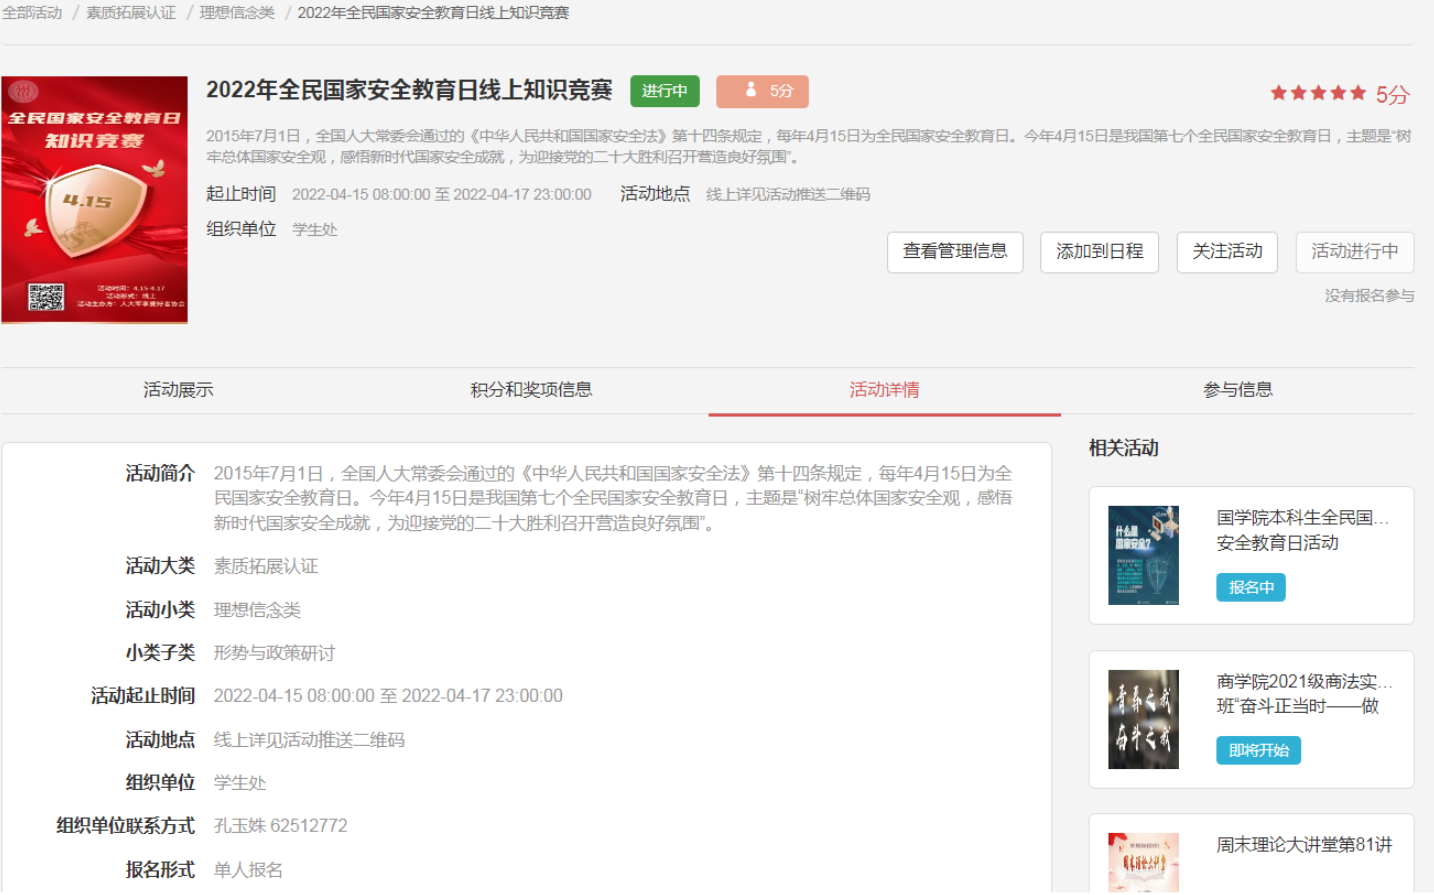The height and width of the screenshot is (895, 1434).
Task: Click the 学生处 value in the details panel
Action: click(x=240, y=783)
